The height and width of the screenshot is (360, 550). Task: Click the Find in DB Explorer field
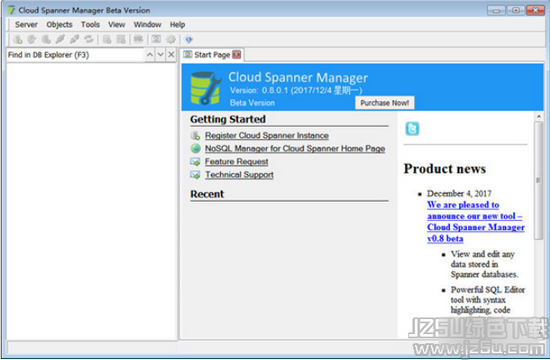(75, 55)
